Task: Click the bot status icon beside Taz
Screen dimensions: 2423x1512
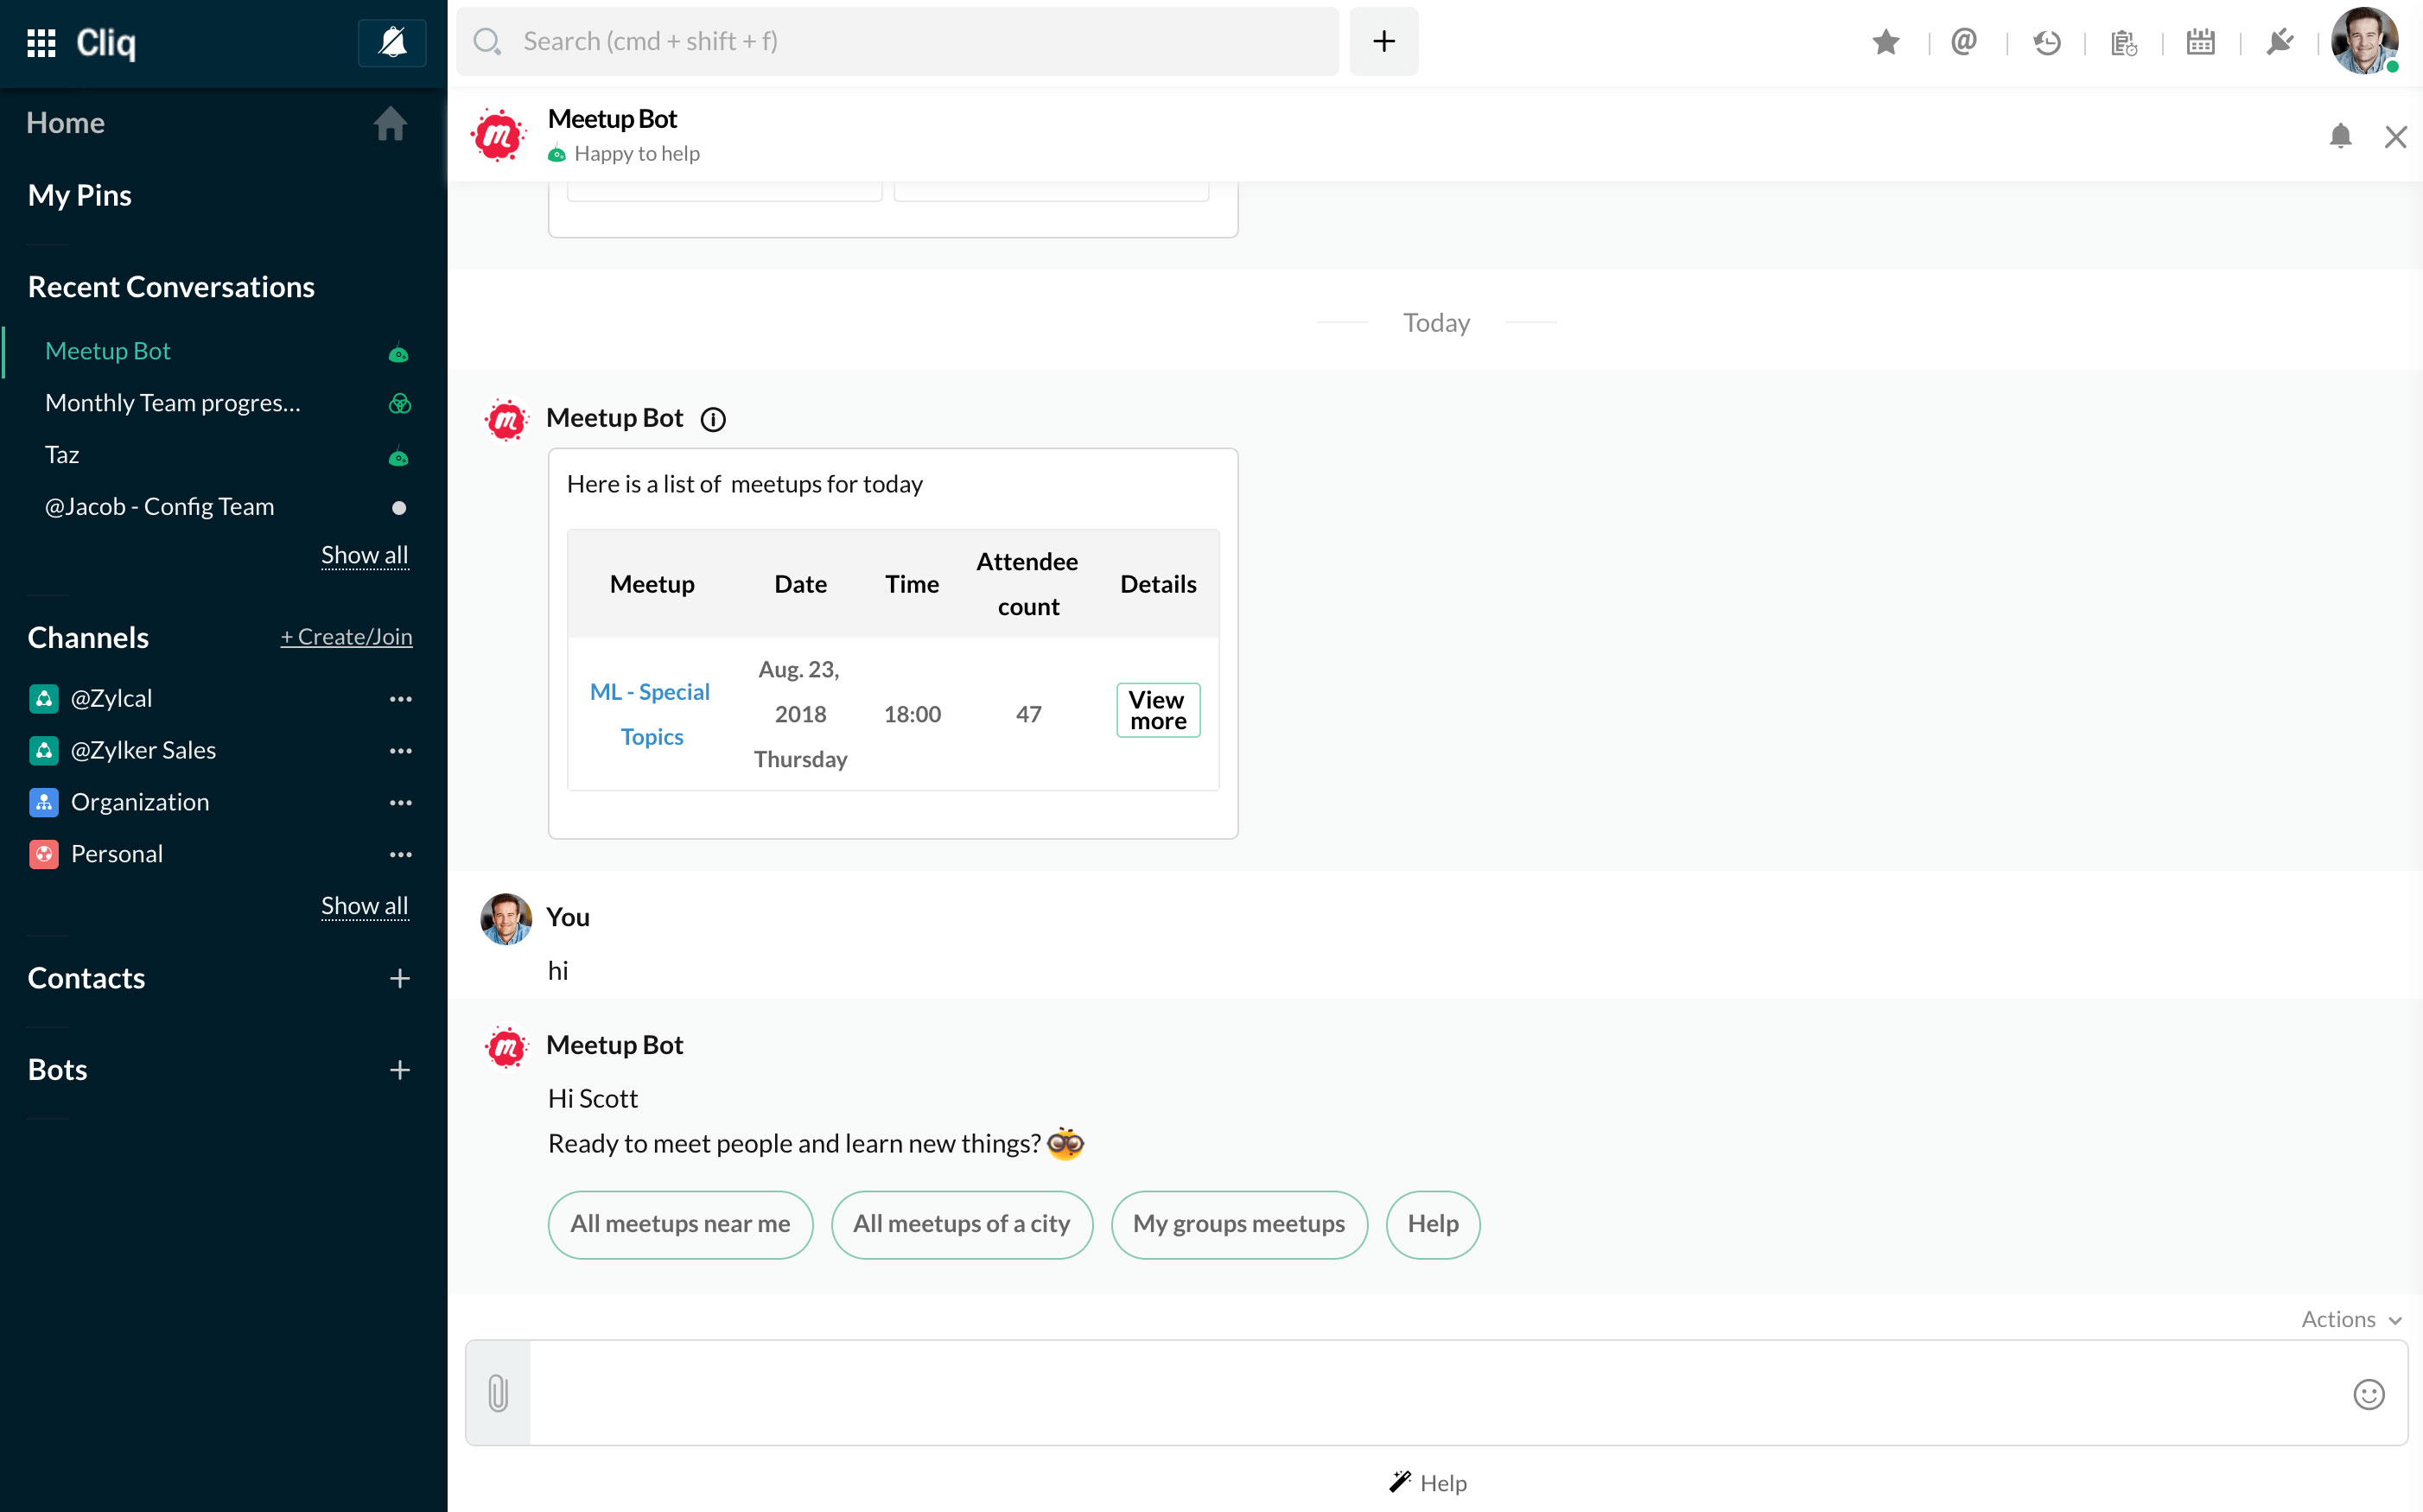Action: tap(398, 457)
